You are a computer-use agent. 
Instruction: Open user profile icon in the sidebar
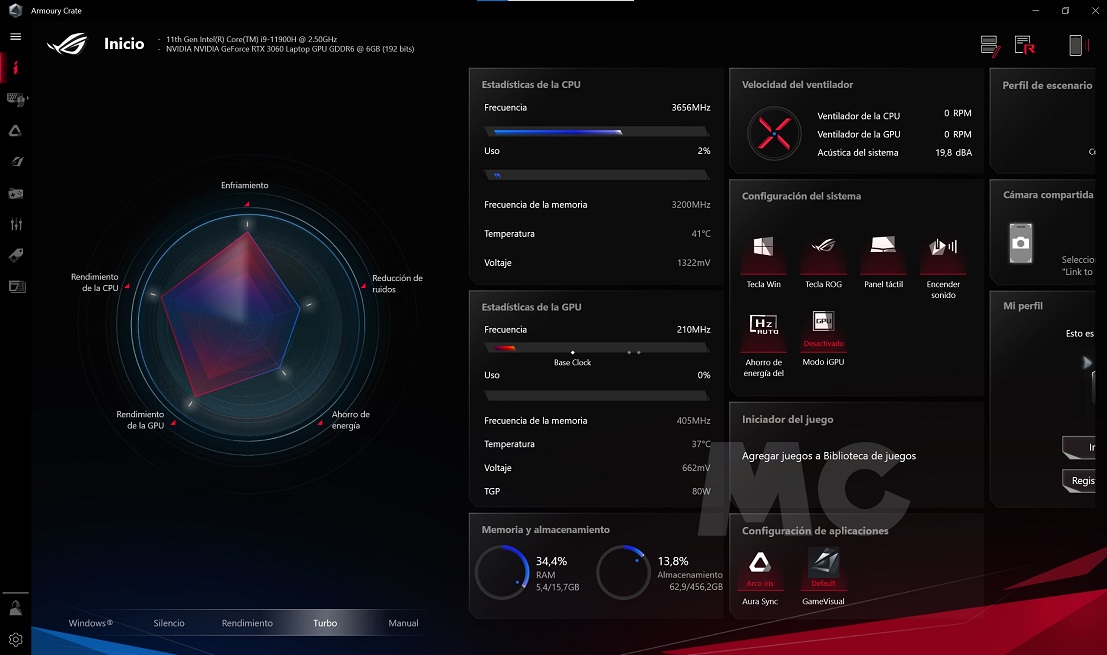pyautogui.click(x=16, y=607)
